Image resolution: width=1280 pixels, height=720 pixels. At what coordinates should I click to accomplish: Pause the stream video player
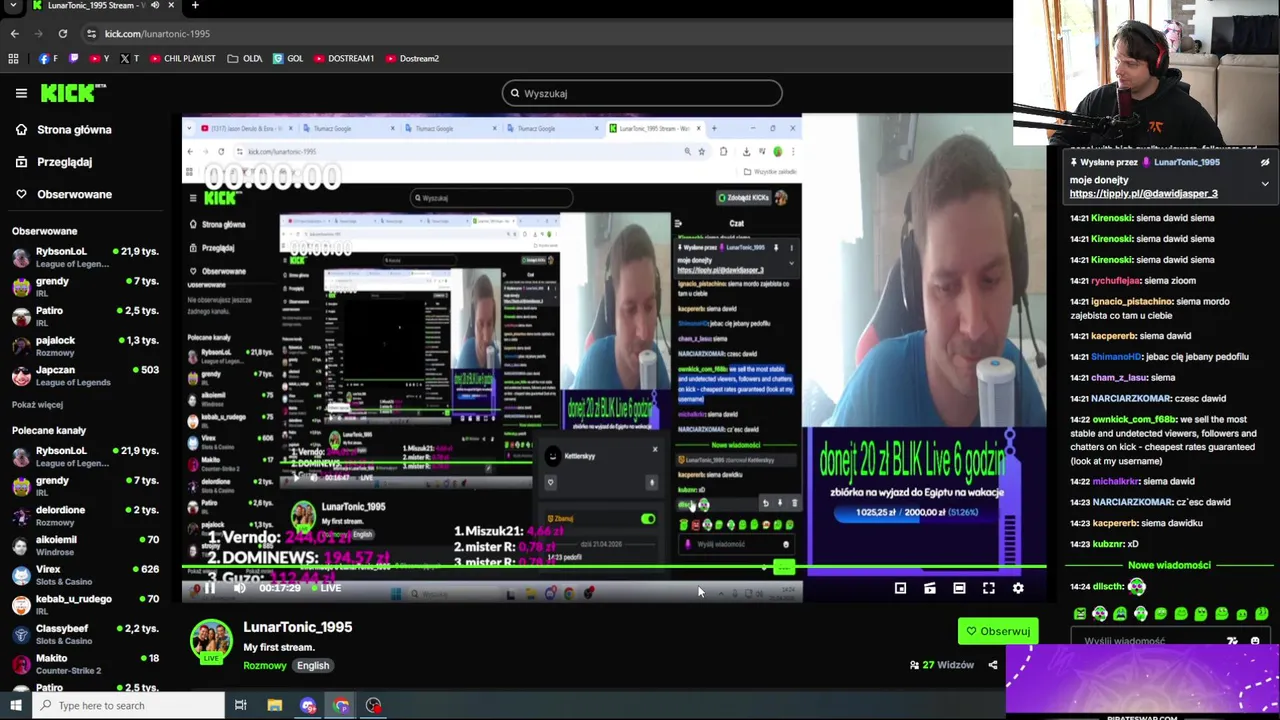click(209, 588)
